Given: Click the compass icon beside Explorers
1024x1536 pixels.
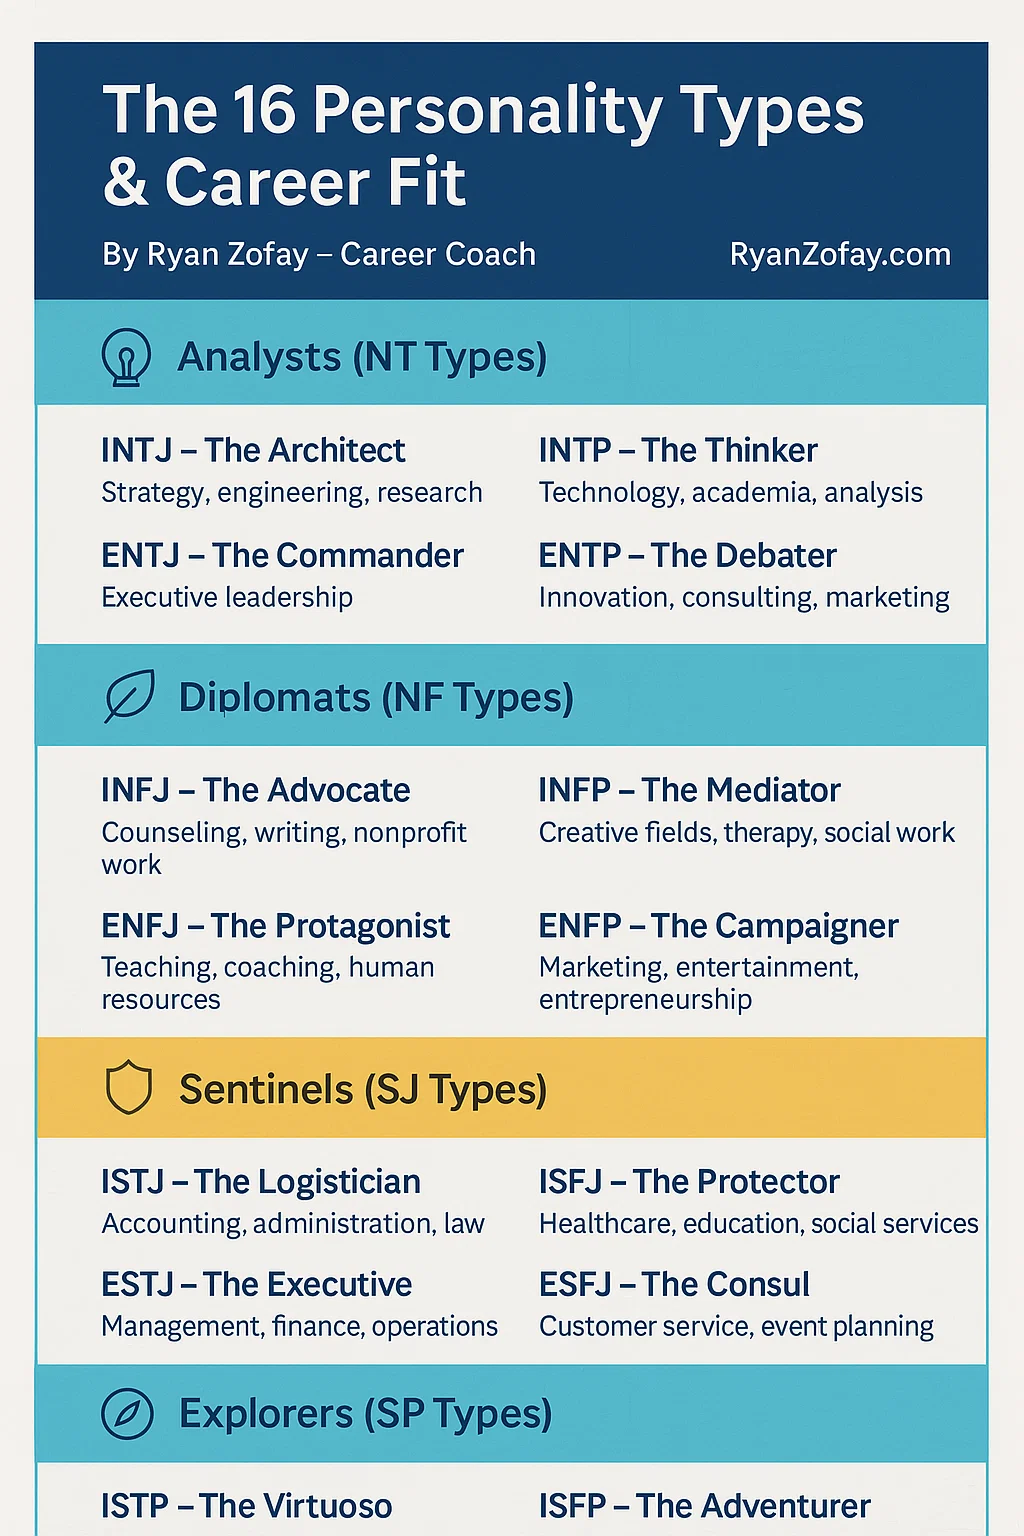Looking at the screenshot, I should coord(128,1414).
